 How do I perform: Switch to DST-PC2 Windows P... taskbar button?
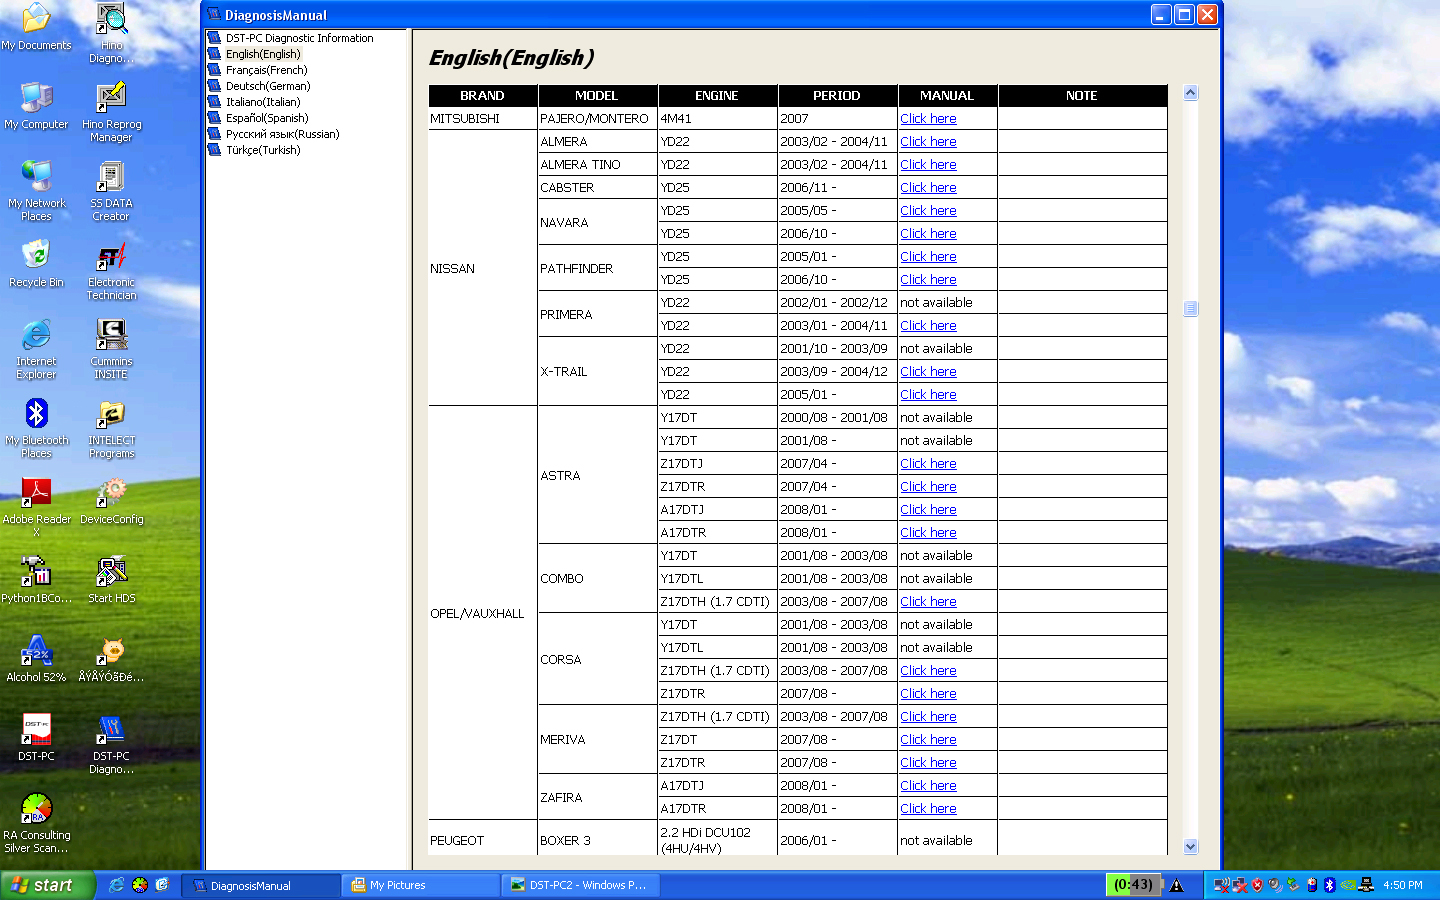581,885
